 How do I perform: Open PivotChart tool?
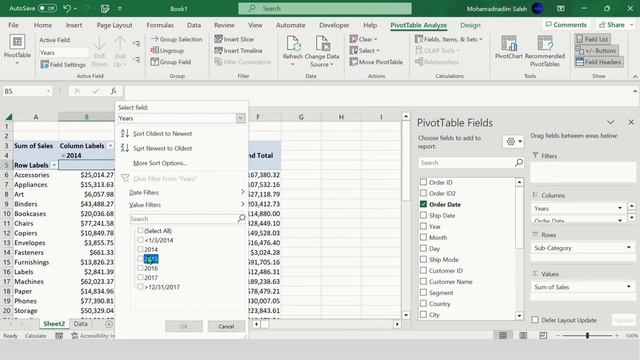(x=509, y=48)
